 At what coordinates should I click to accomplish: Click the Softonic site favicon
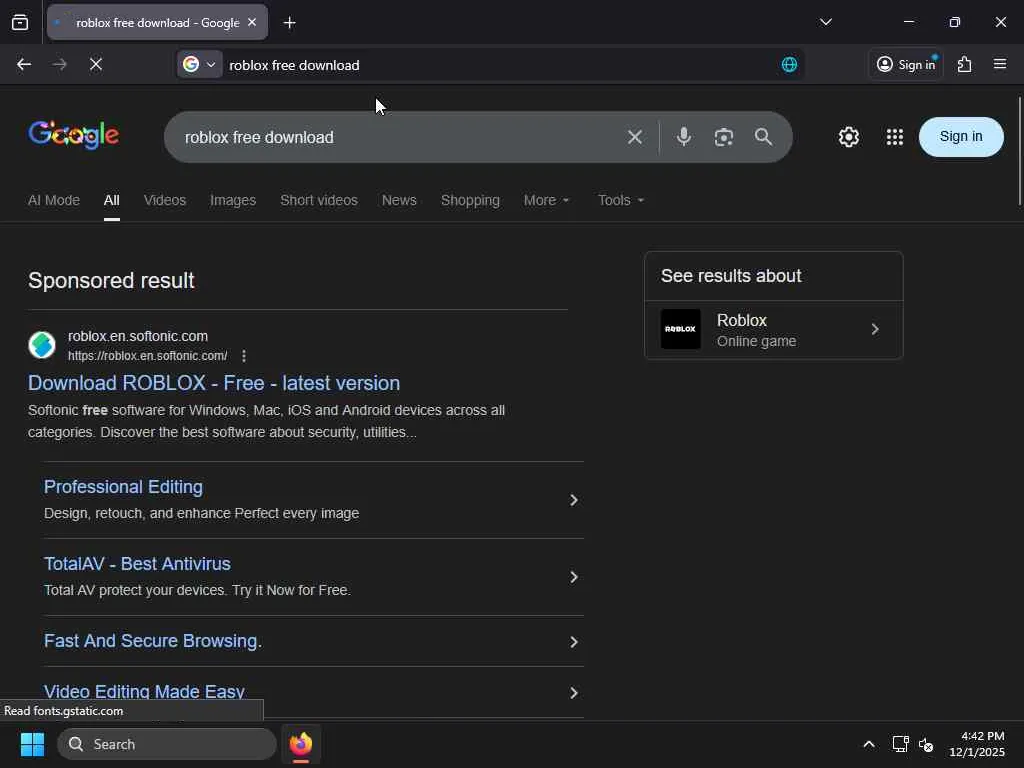click(x=42, y=345)
